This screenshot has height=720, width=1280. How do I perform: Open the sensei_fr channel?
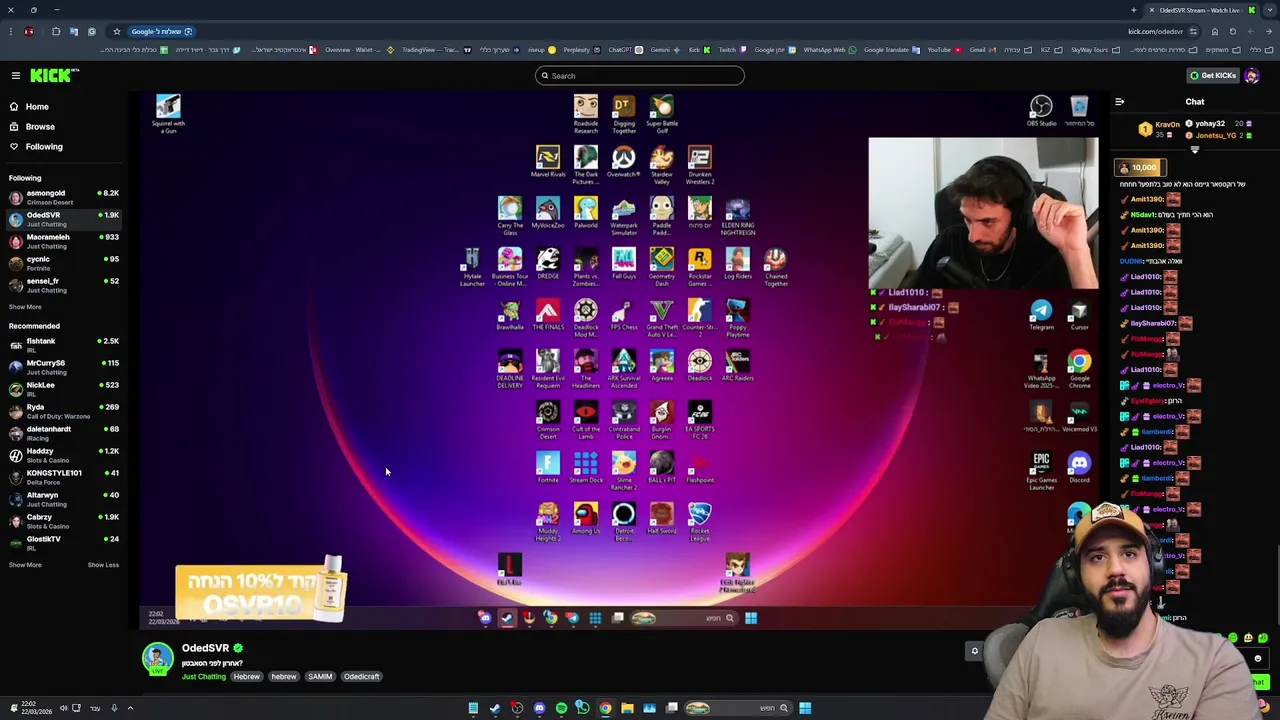(x=64, y=285)
